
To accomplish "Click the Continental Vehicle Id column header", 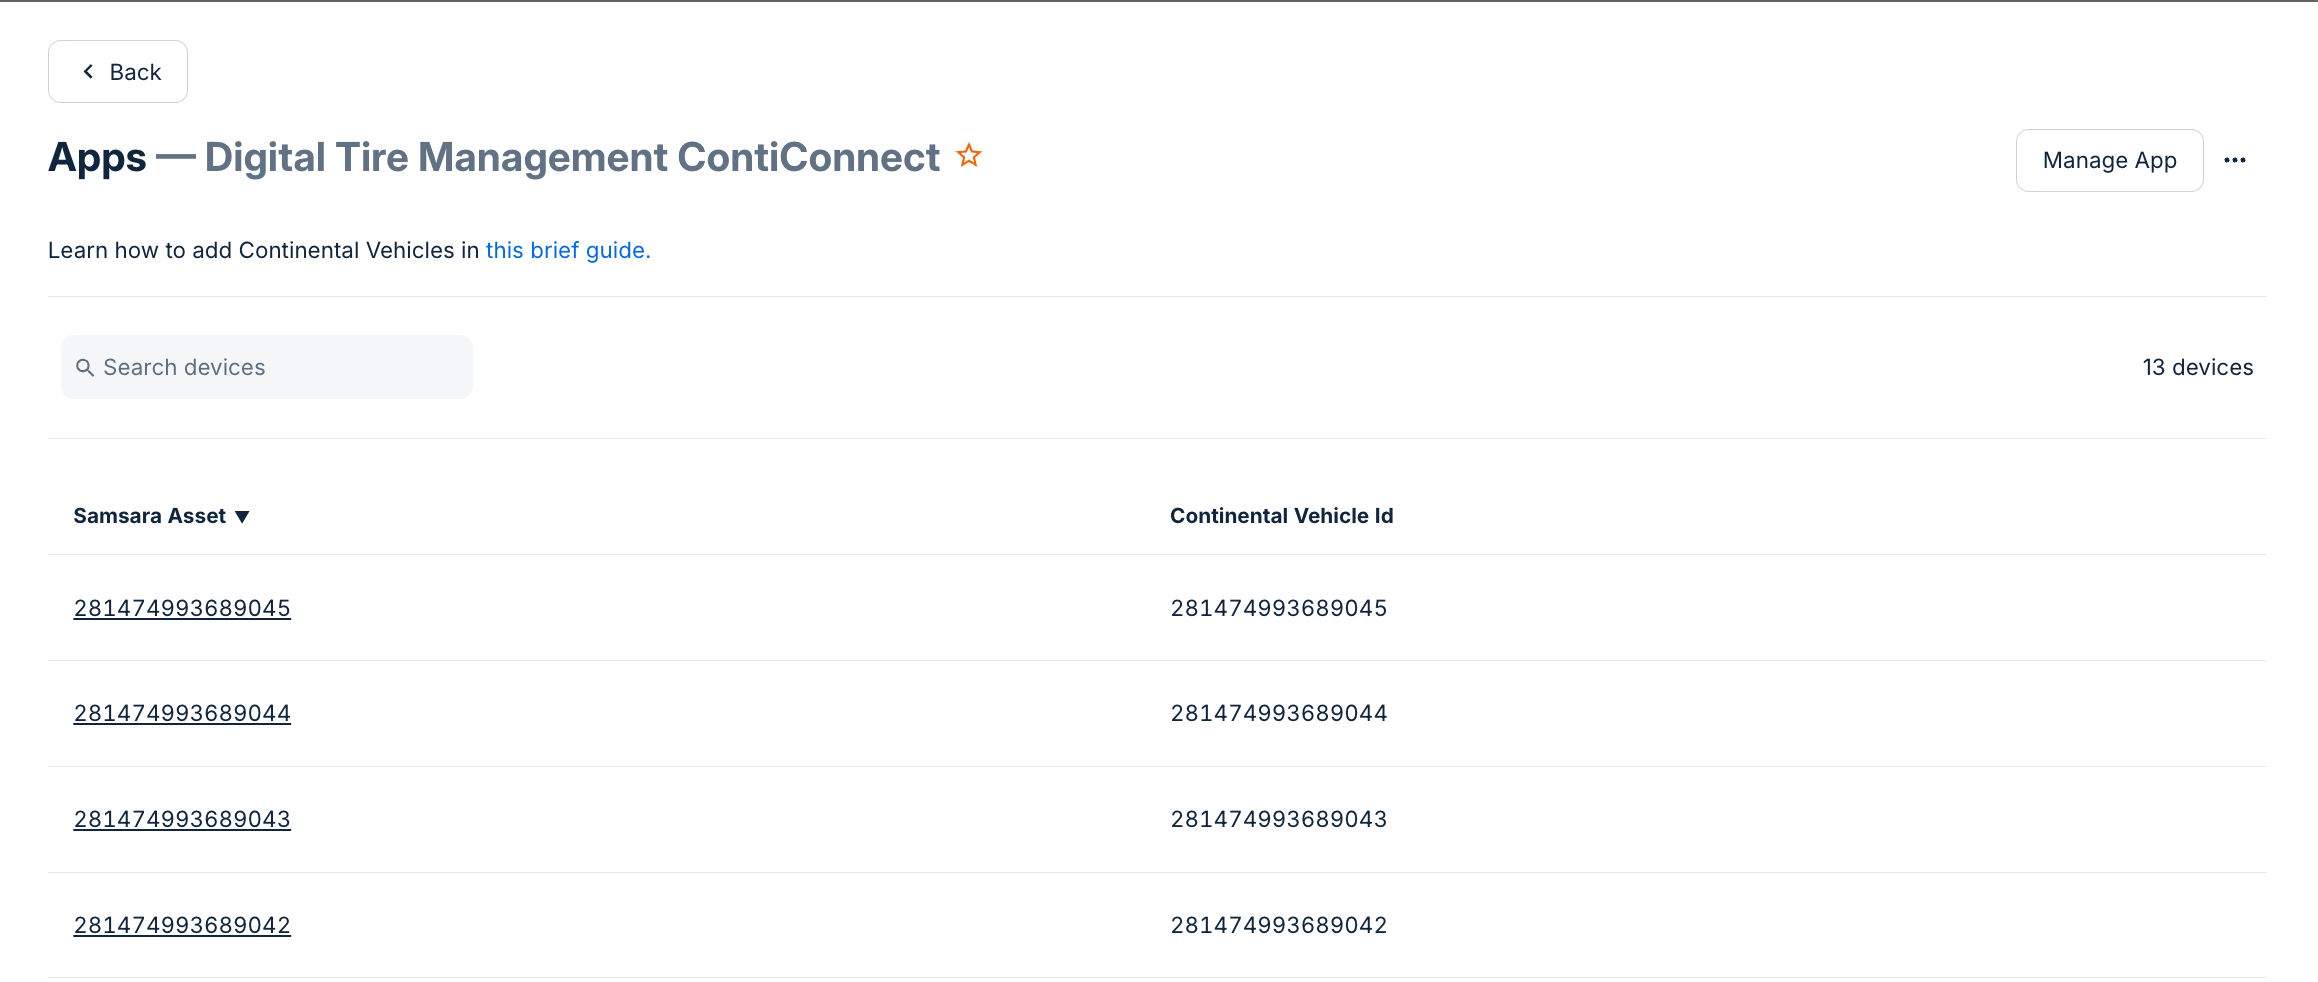I will (1281, 516).
